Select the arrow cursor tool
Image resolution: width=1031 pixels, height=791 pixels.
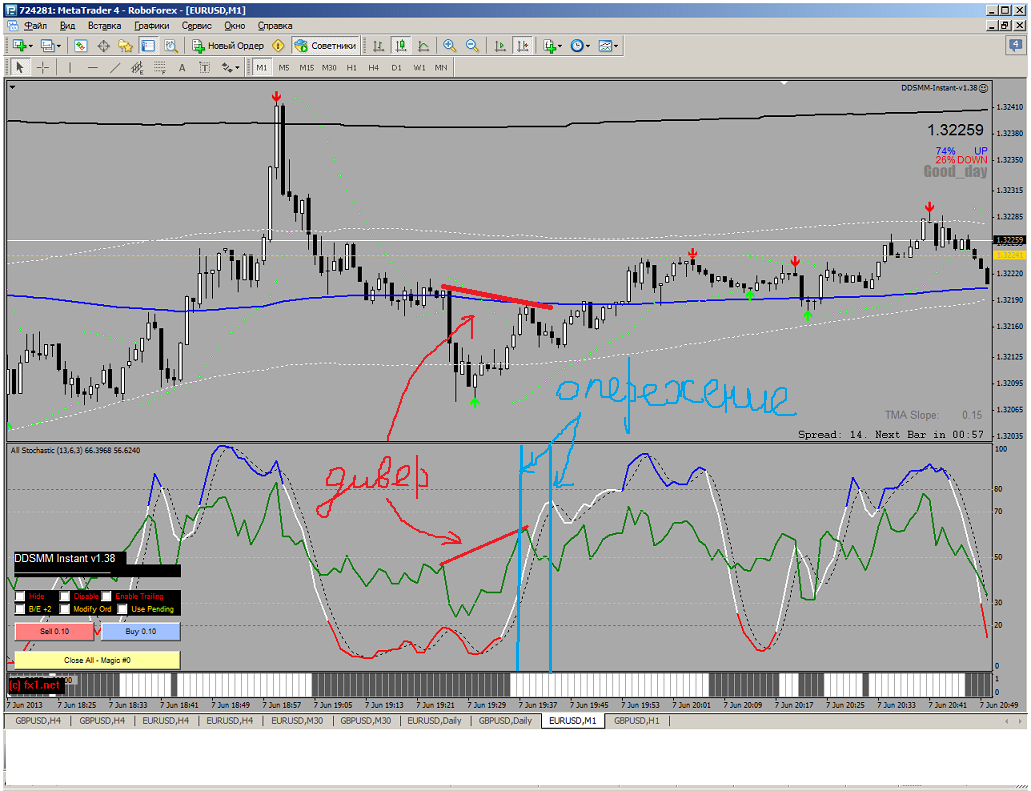20,67
